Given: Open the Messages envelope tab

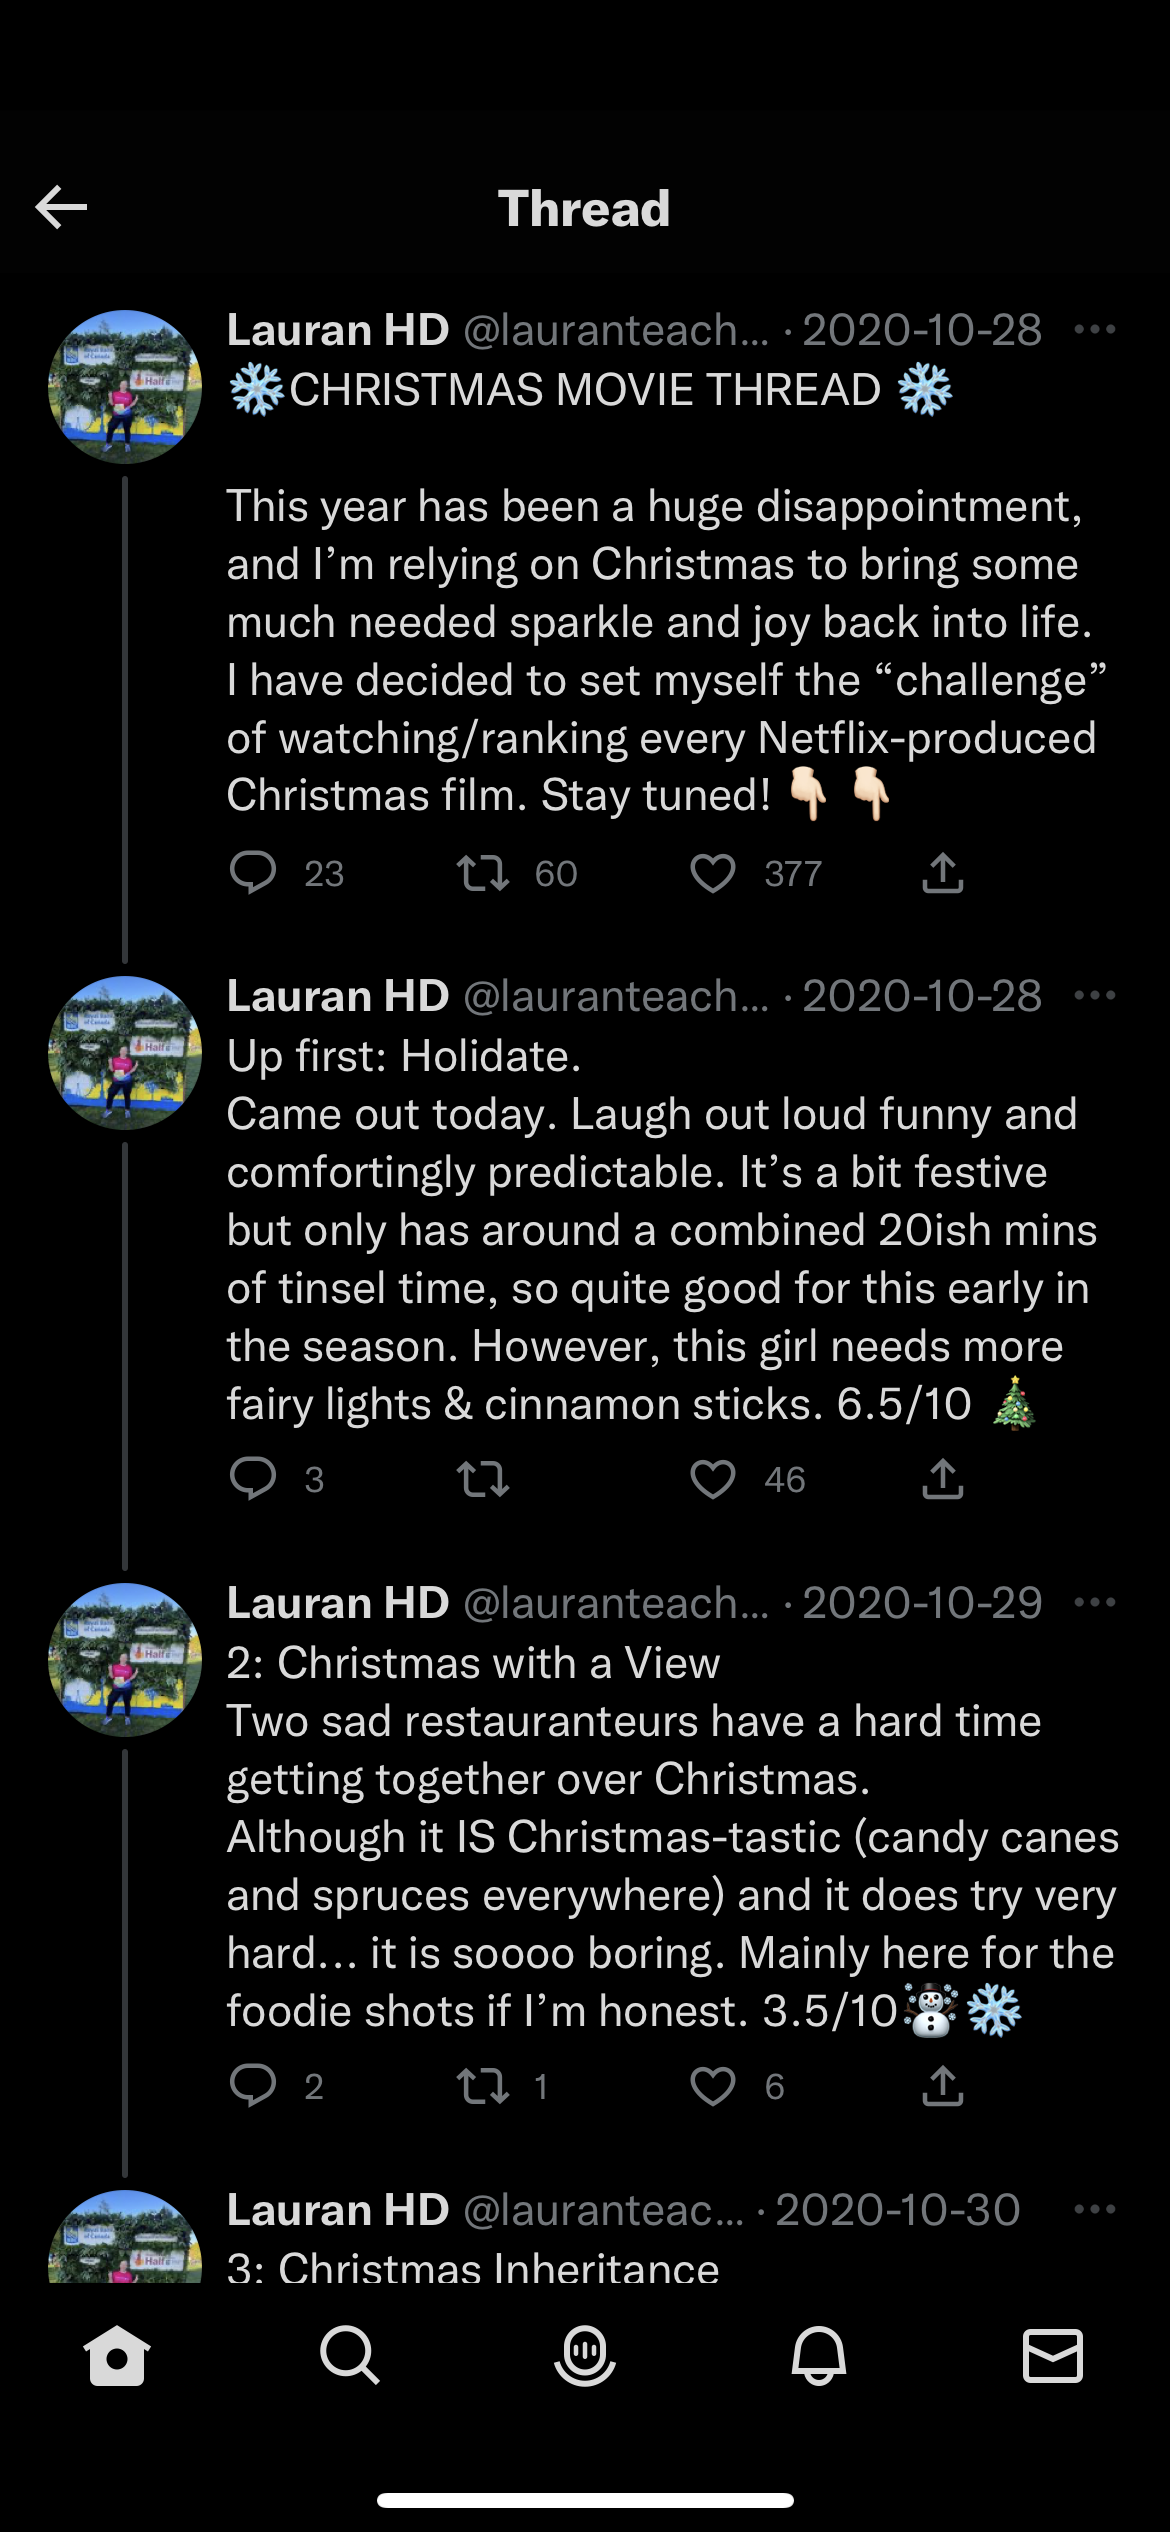Looking at the screenshot, I should [x=1053, y=2356].
